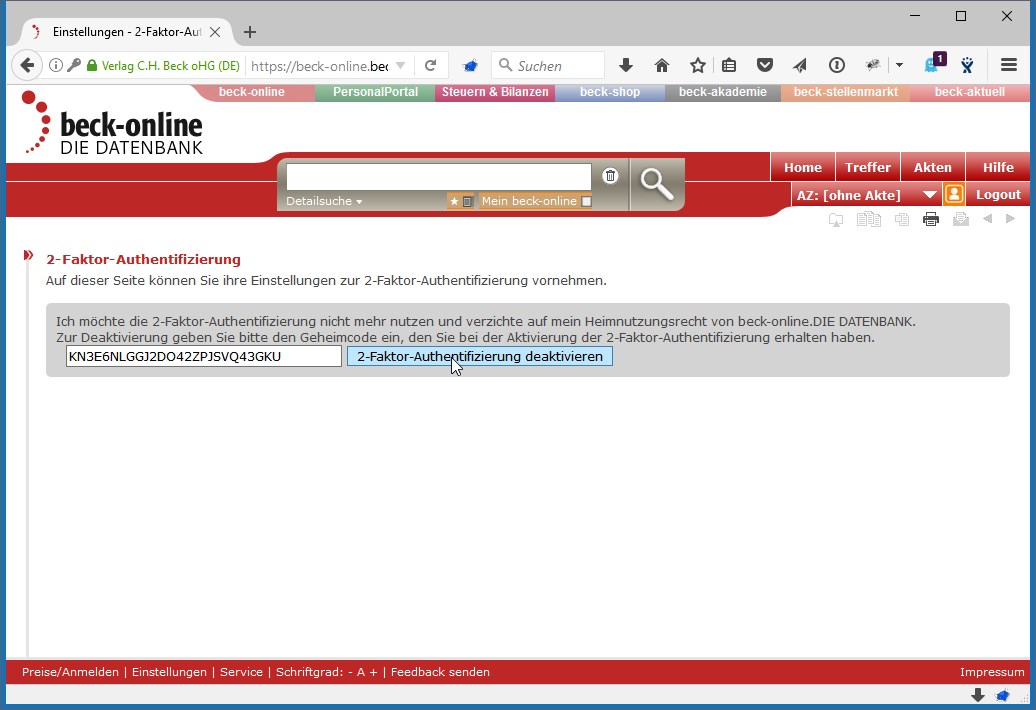Image resolution: width=1036 pixels, height=710 pixels.
Task: Select the Einstellungen browser tab
Action: 126,32
